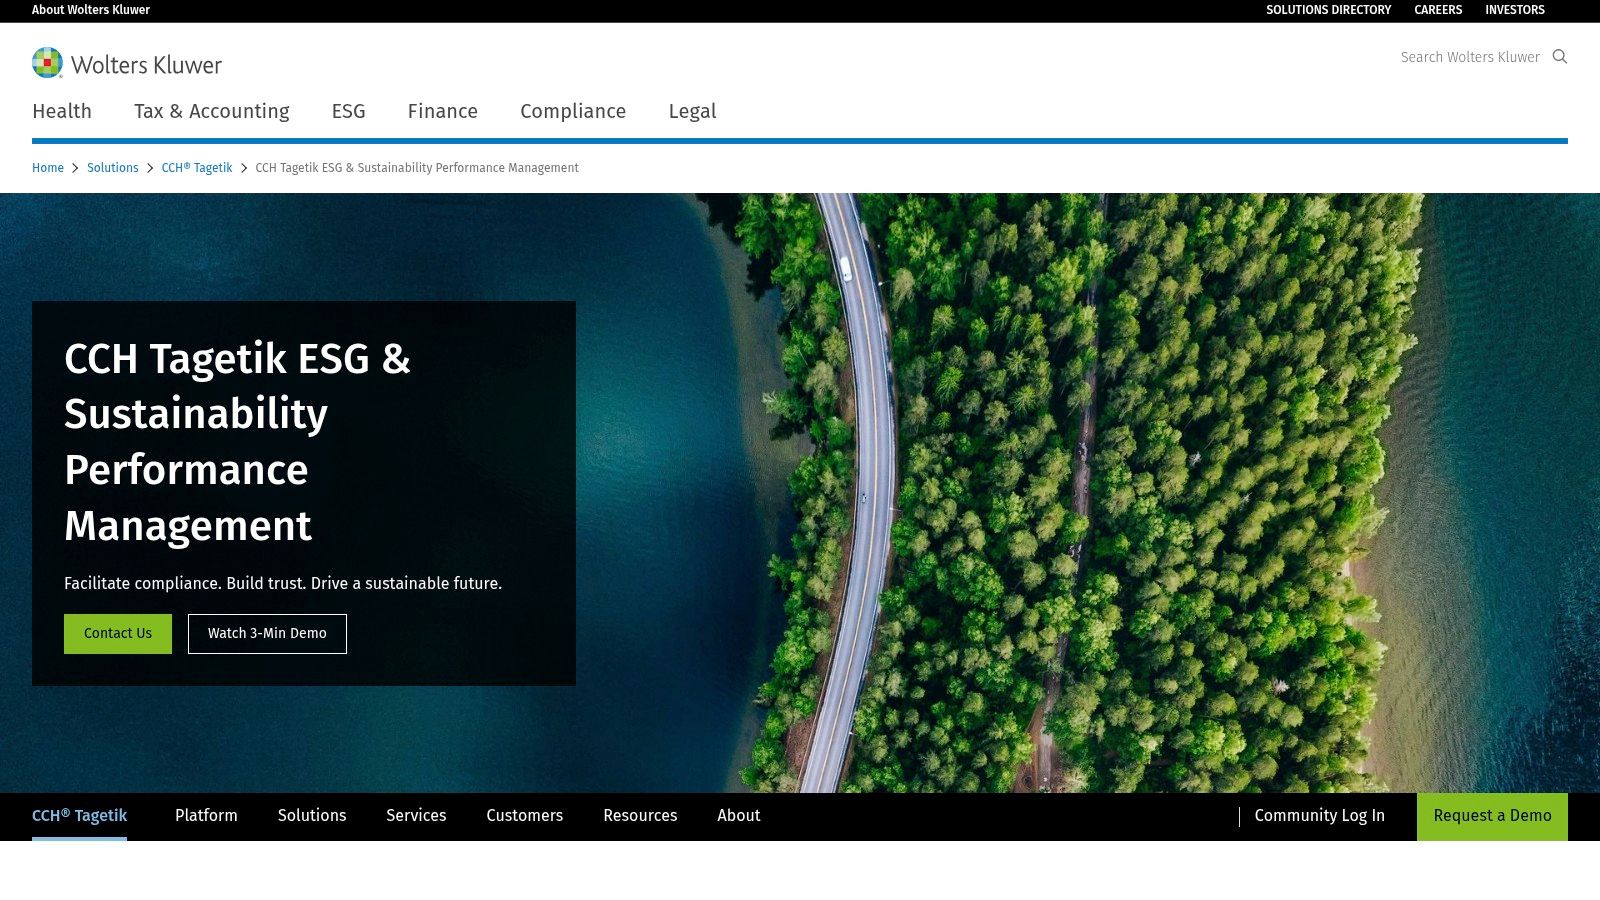Focus the Search Wolters Kluwer field
Image resolution: width=1600 pixels, height=900 pixels.
click(x=1469, y=57)
